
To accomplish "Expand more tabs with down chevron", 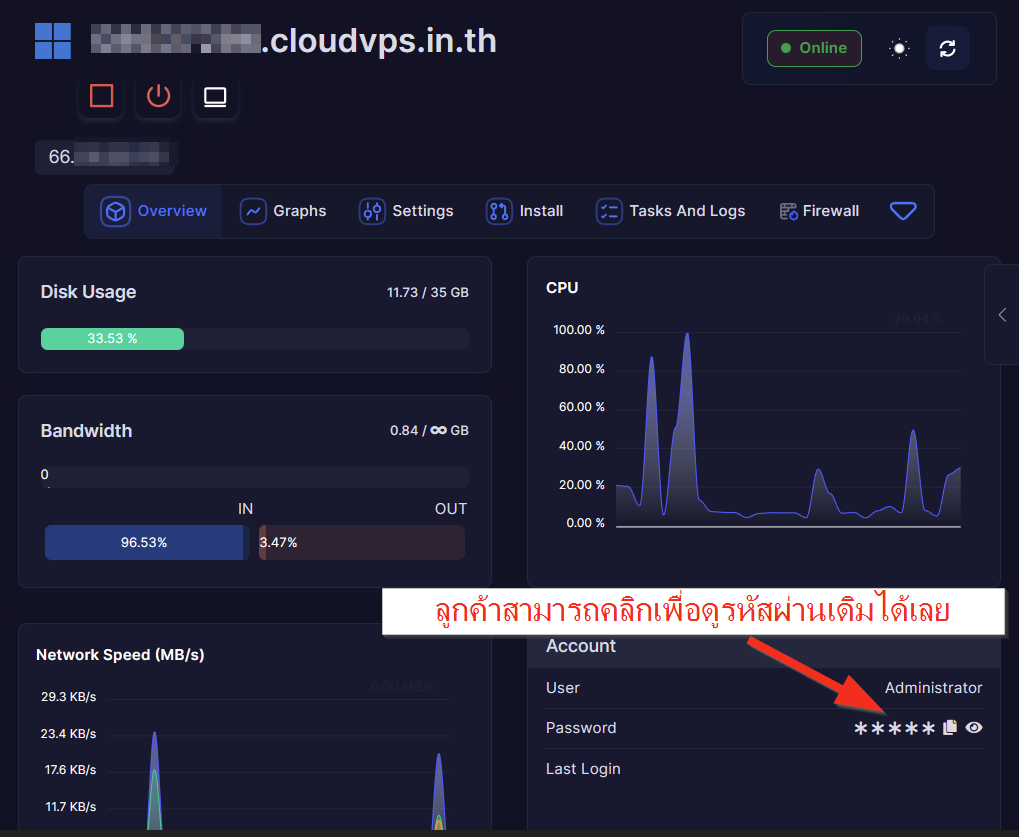I will (x=903, y=211).
